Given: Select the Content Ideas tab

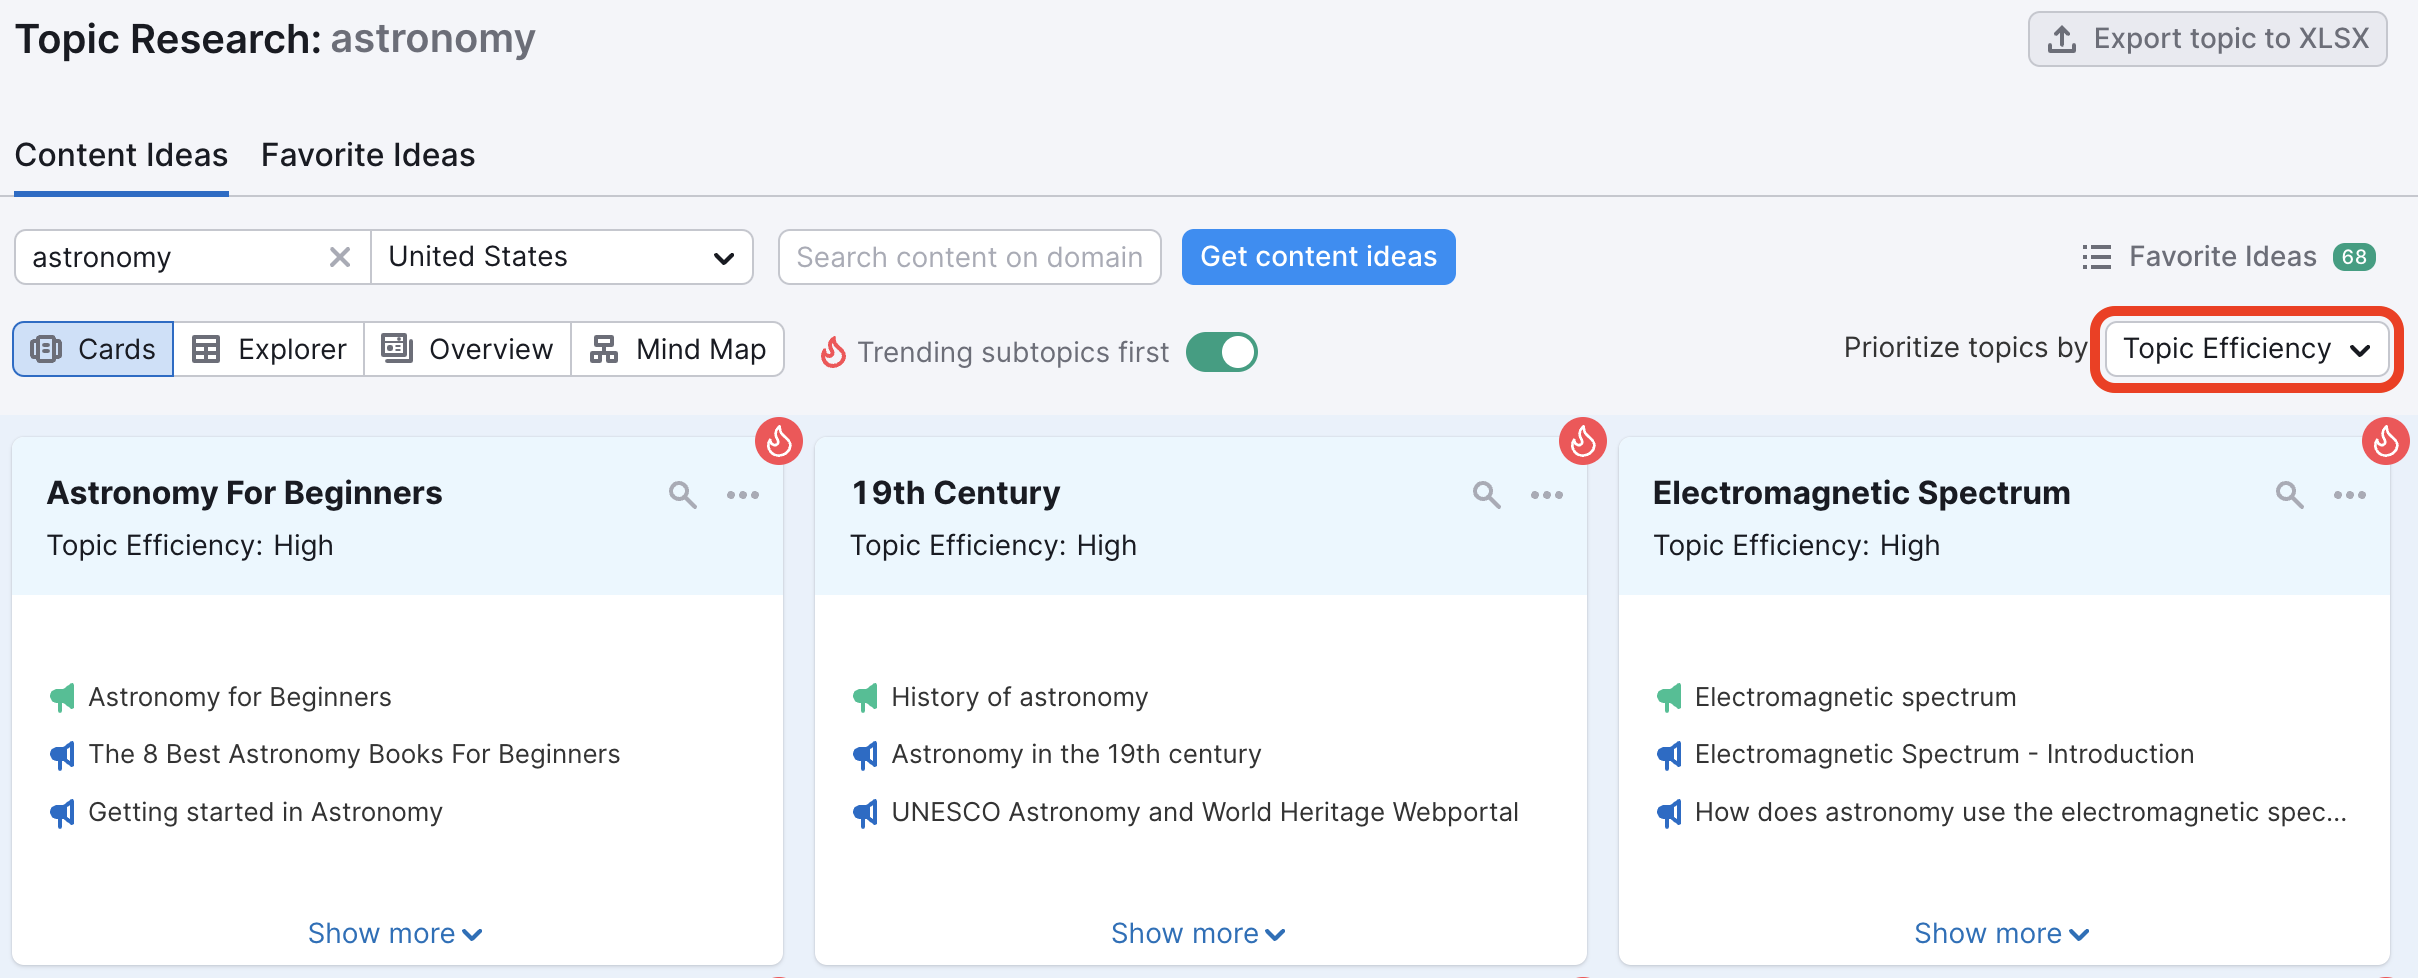Looking at the screenshot, I should coord(121,155).
